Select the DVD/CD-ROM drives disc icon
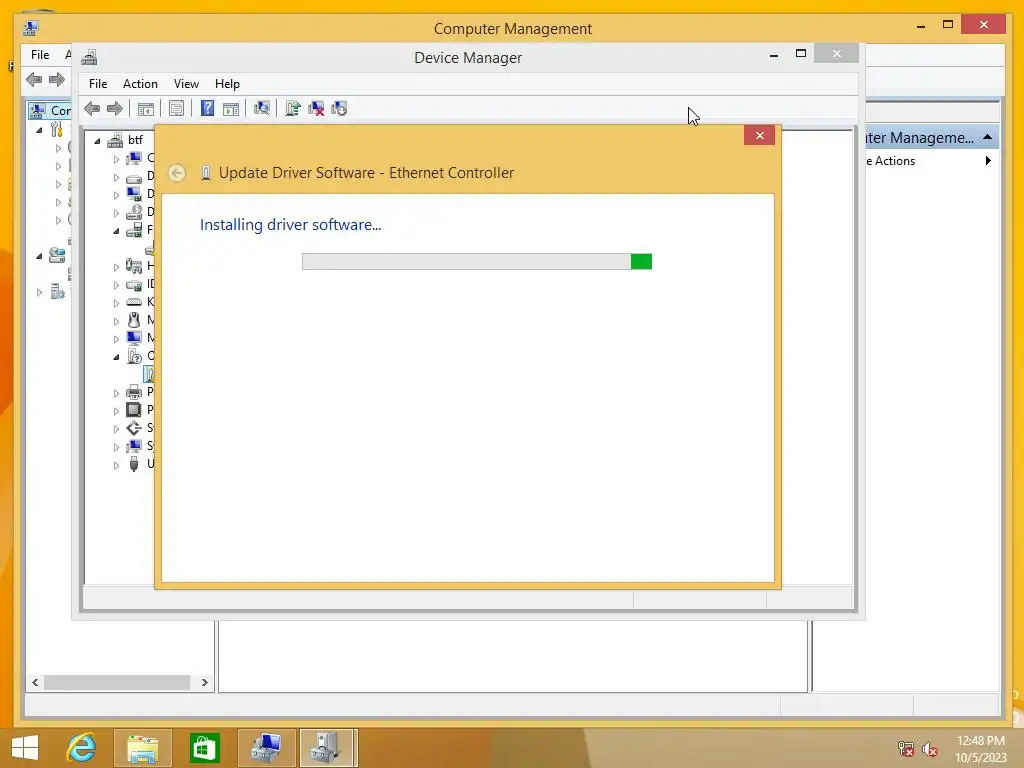The image size is (1024, 768). tap(134, 212)
